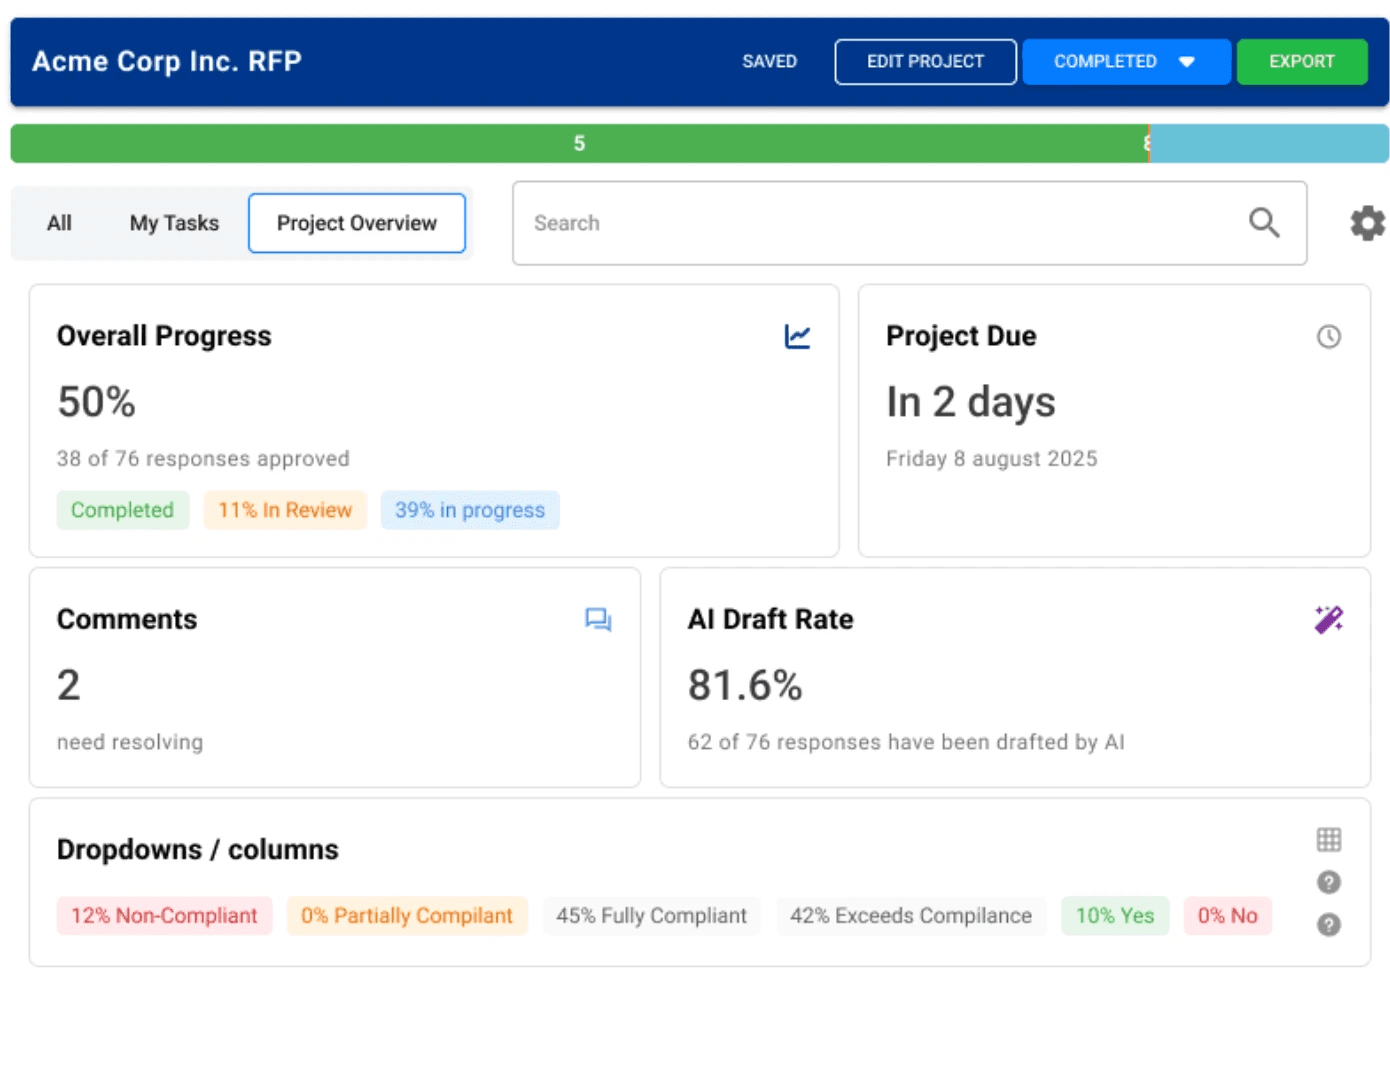The image size is (1390, 1074).
Task: Select the Project Overview tab
Action: tap(357, 223)
